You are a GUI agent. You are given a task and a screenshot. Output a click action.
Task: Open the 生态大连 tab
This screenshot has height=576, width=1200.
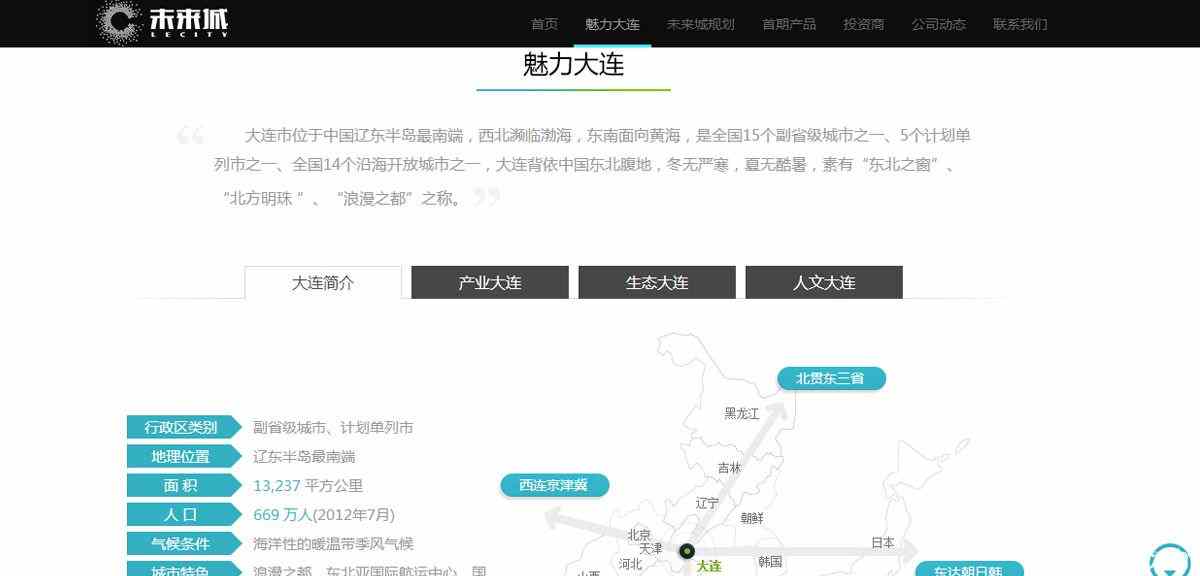click(x=657, y=283)
